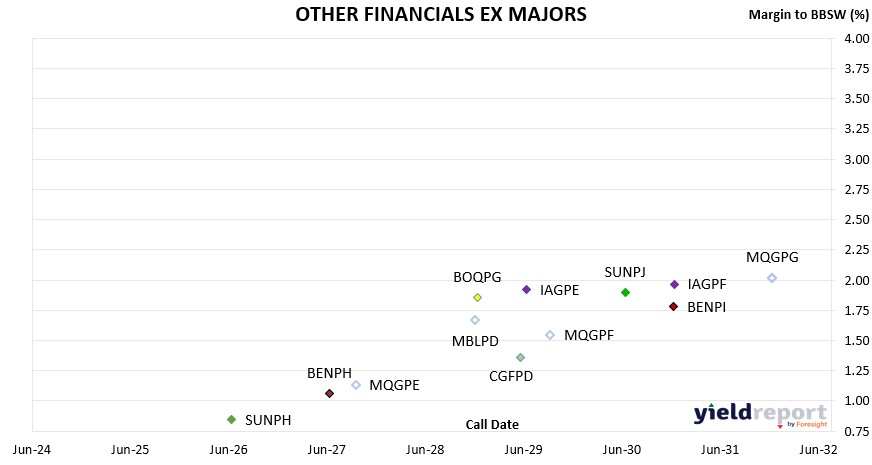The height and width of the screenshot is (465, 872).
Task: Select the dark red BENPH diamond marker
Action: [329, 393]
